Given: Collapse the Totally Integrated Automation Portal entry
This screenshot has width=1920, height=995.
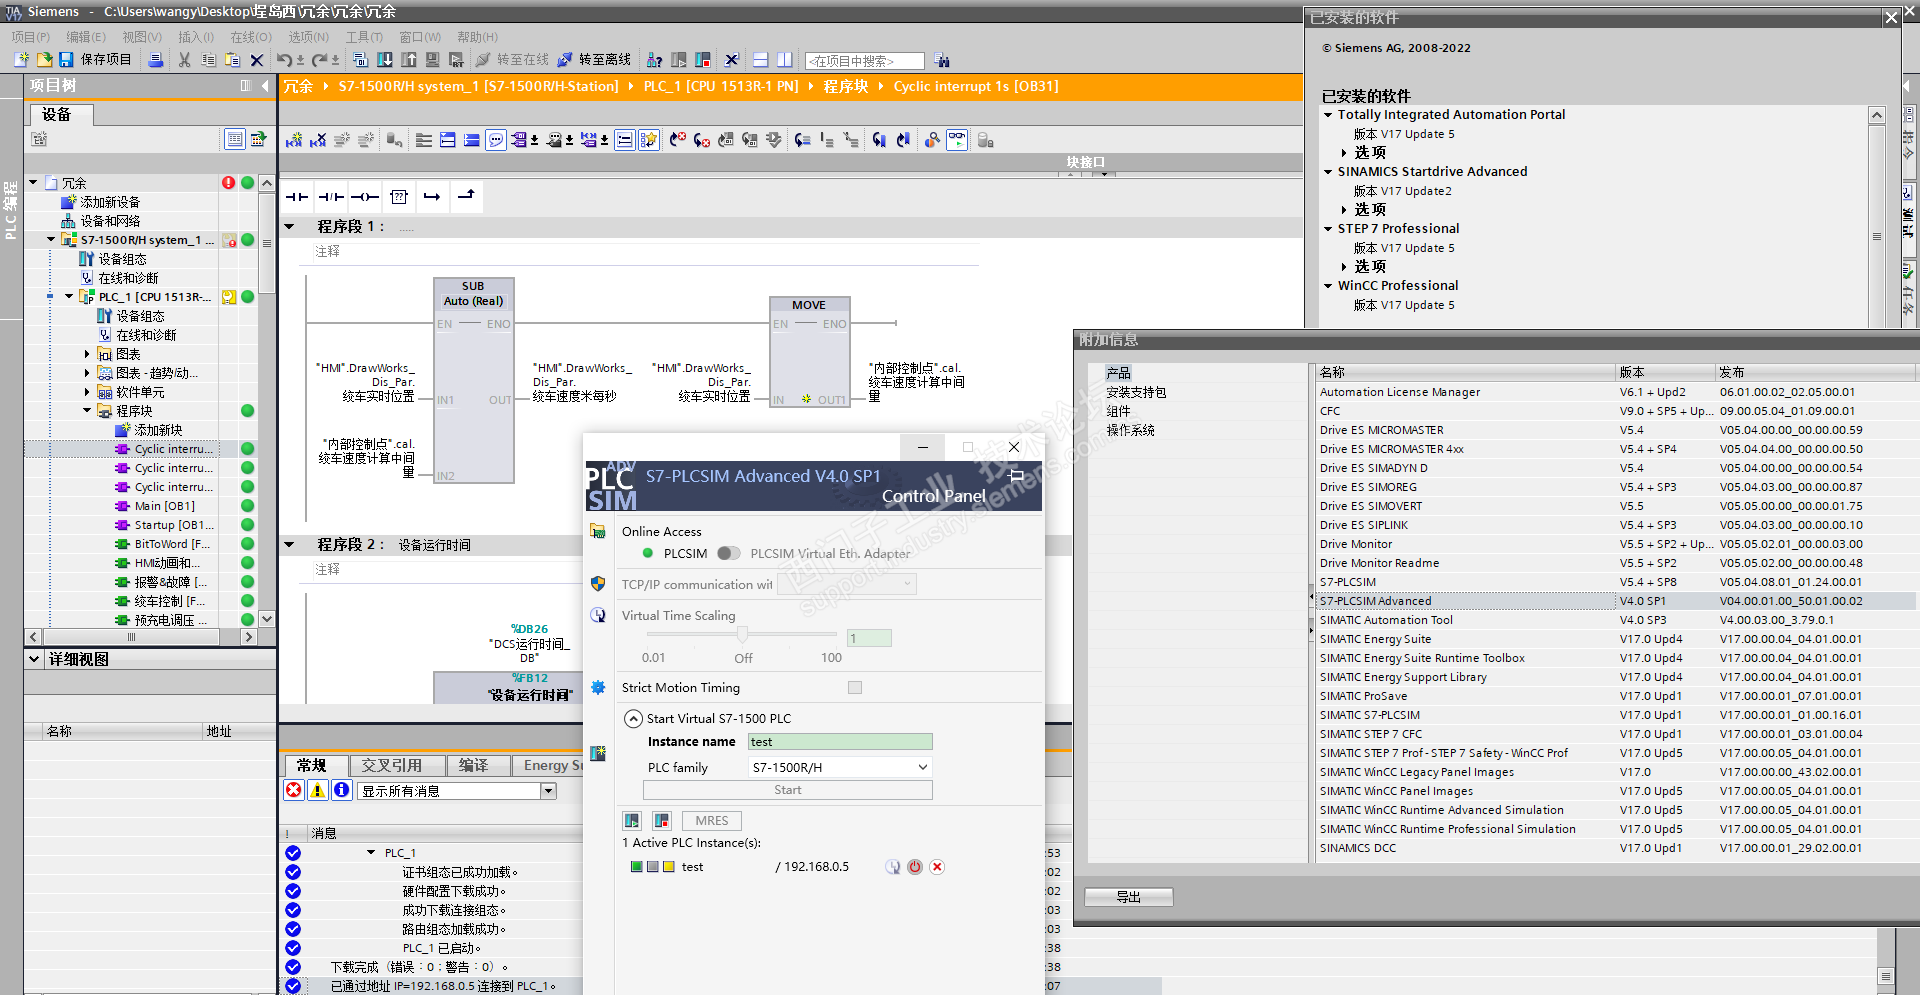Looking at the screenshot, I should point(1328,115).
